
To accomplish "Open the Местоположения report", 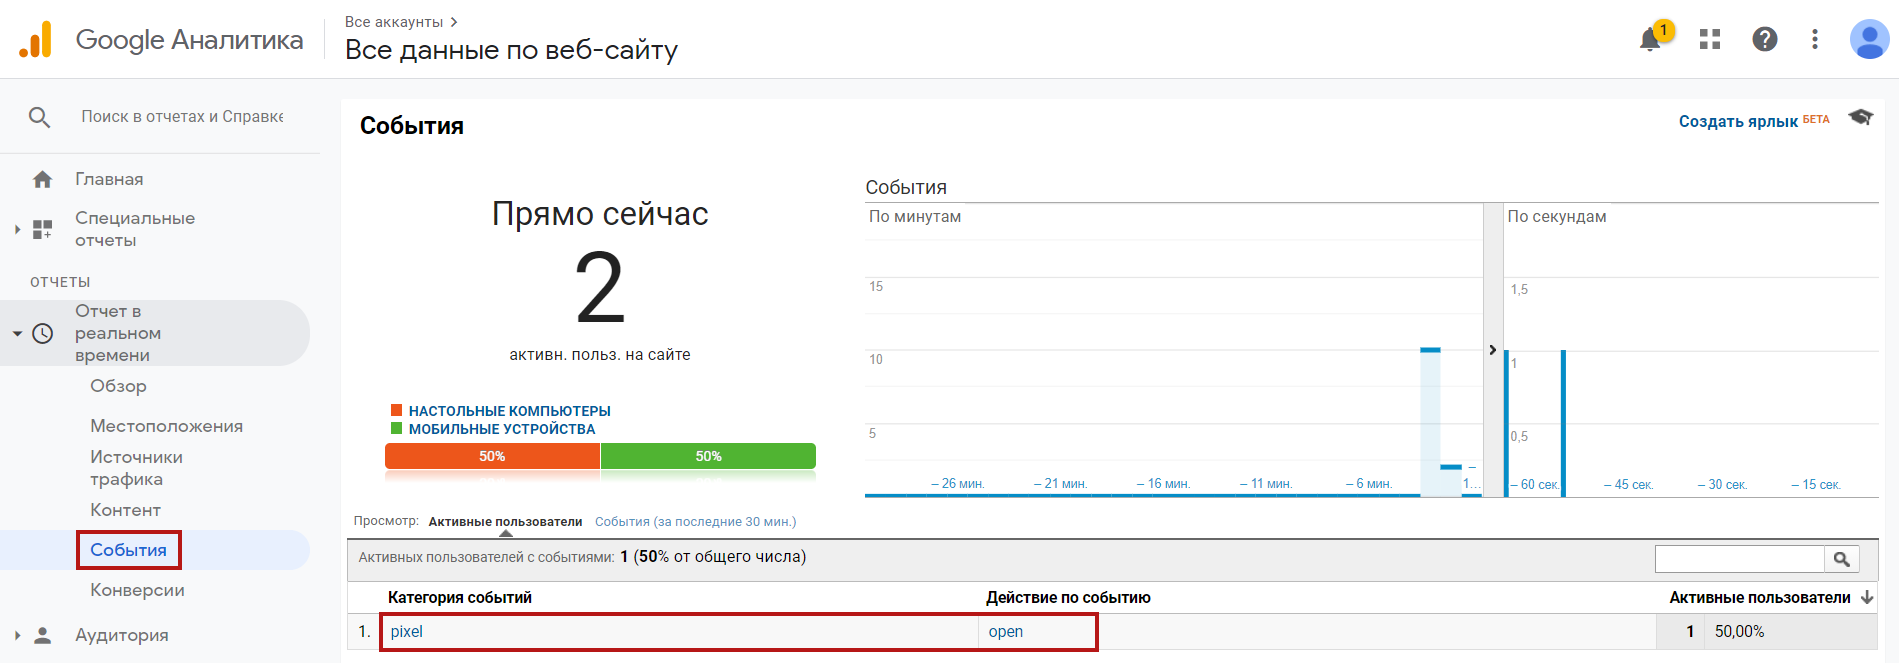I will [x=166, y=426].
